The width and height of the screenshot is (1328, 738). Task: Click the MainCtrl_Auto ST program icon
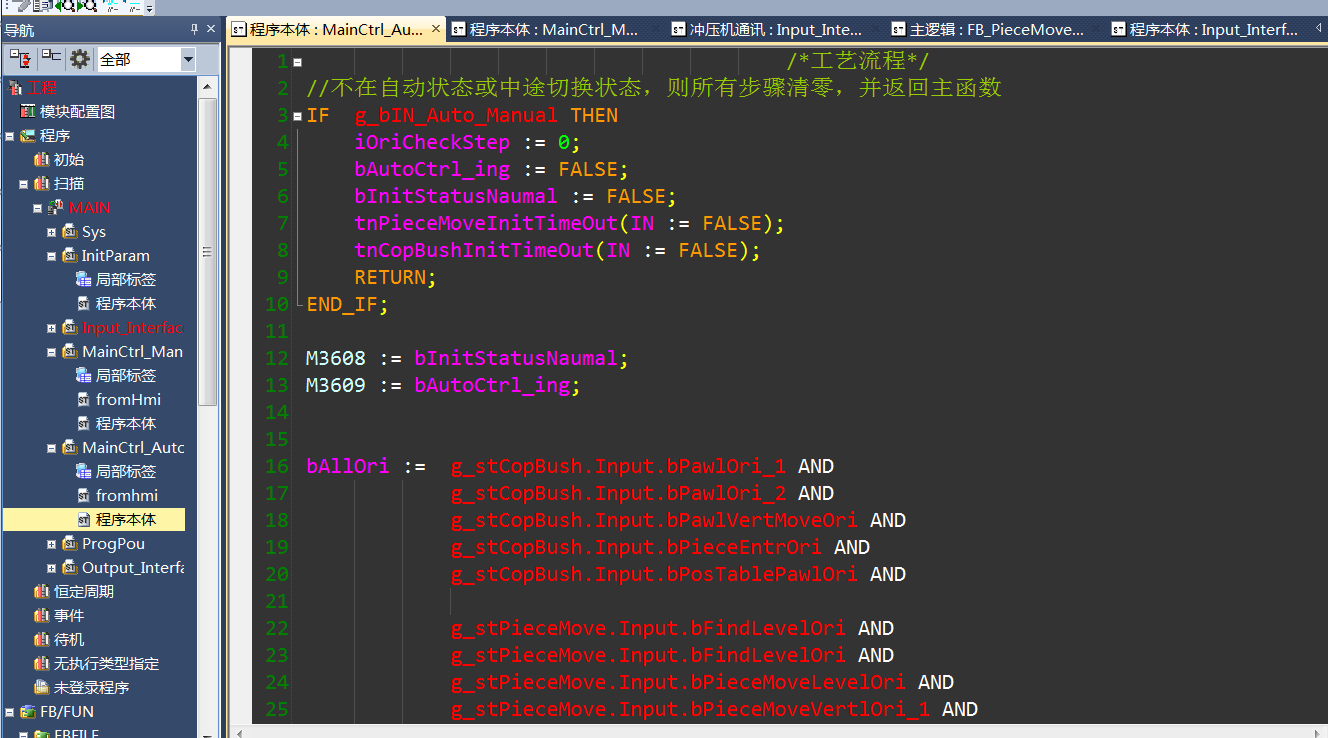(x=69, y=448)
